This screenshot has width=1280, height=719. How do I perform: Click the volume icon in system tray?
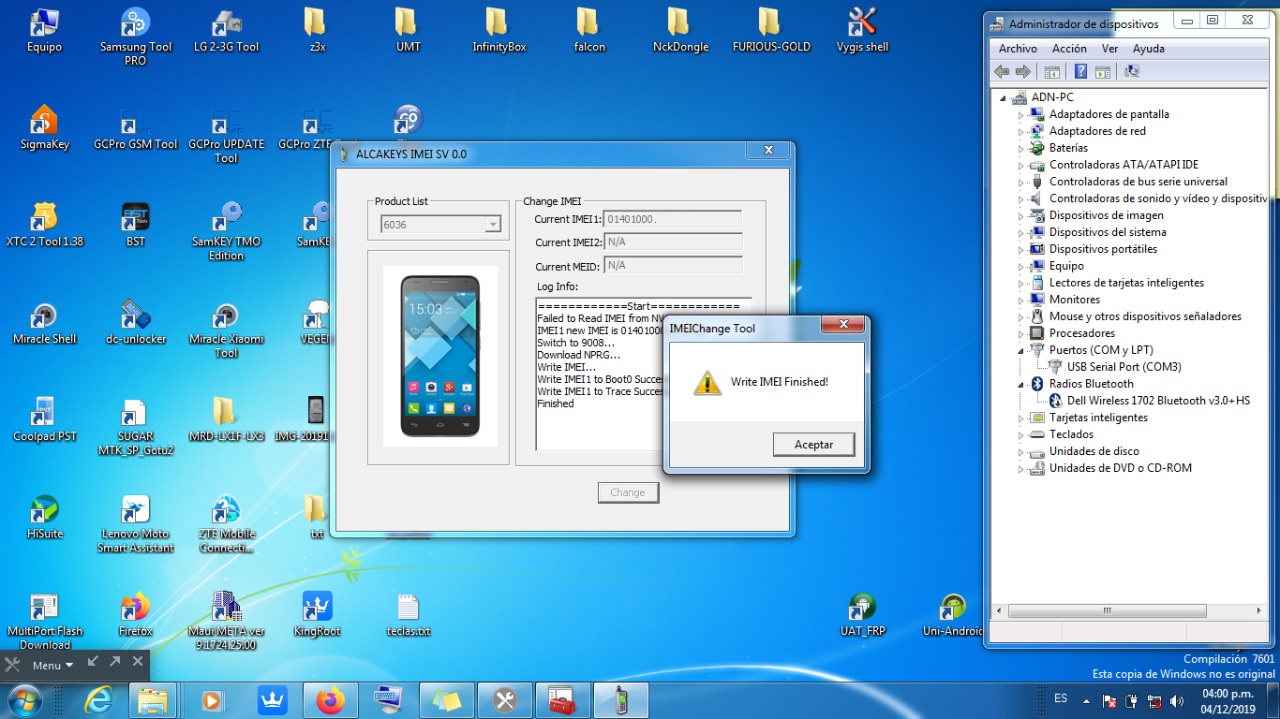click(x=1178, y=701)
